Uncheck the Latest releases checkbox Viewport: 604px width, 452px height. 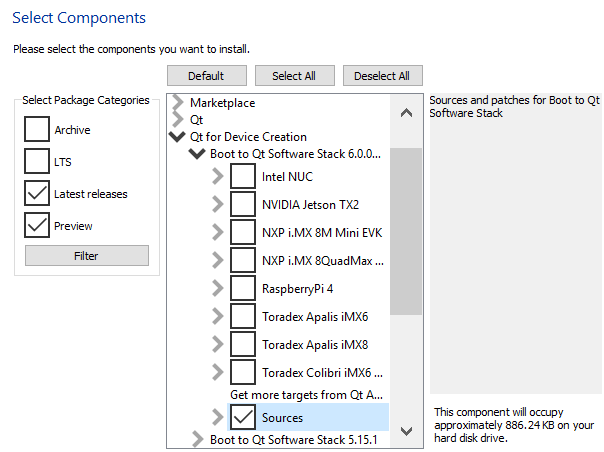[x=37, y=194]
